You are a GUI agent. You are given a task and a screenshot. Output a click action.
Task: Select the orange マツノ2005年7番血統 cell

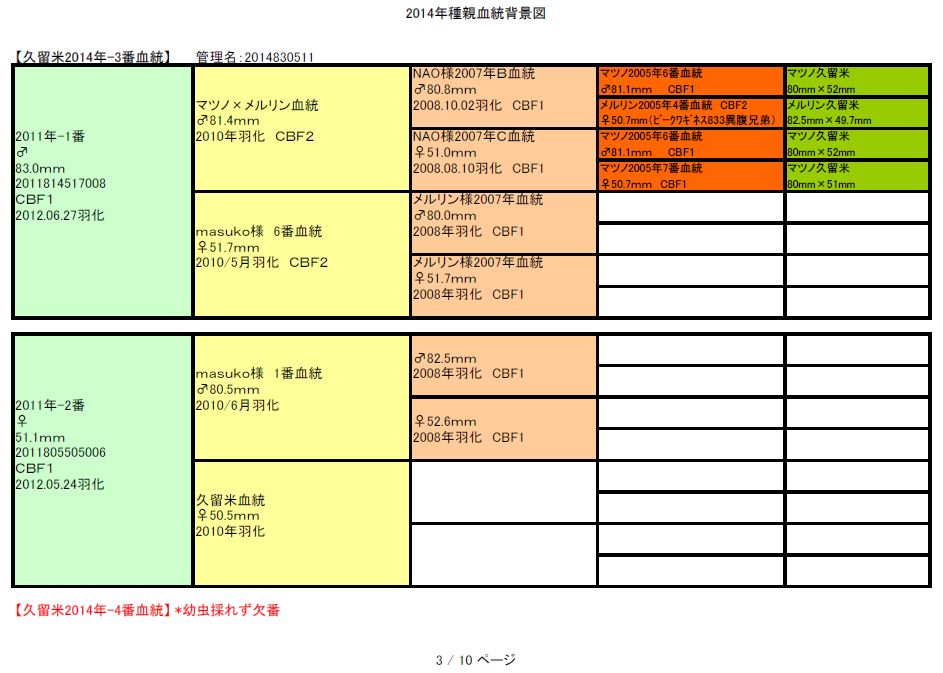pos(691,175)
